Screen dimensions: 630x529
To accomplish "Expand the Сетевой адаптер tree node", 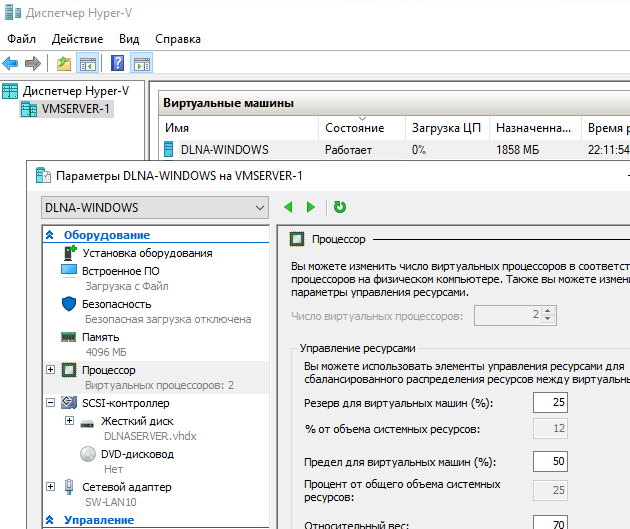I will 51,486.
